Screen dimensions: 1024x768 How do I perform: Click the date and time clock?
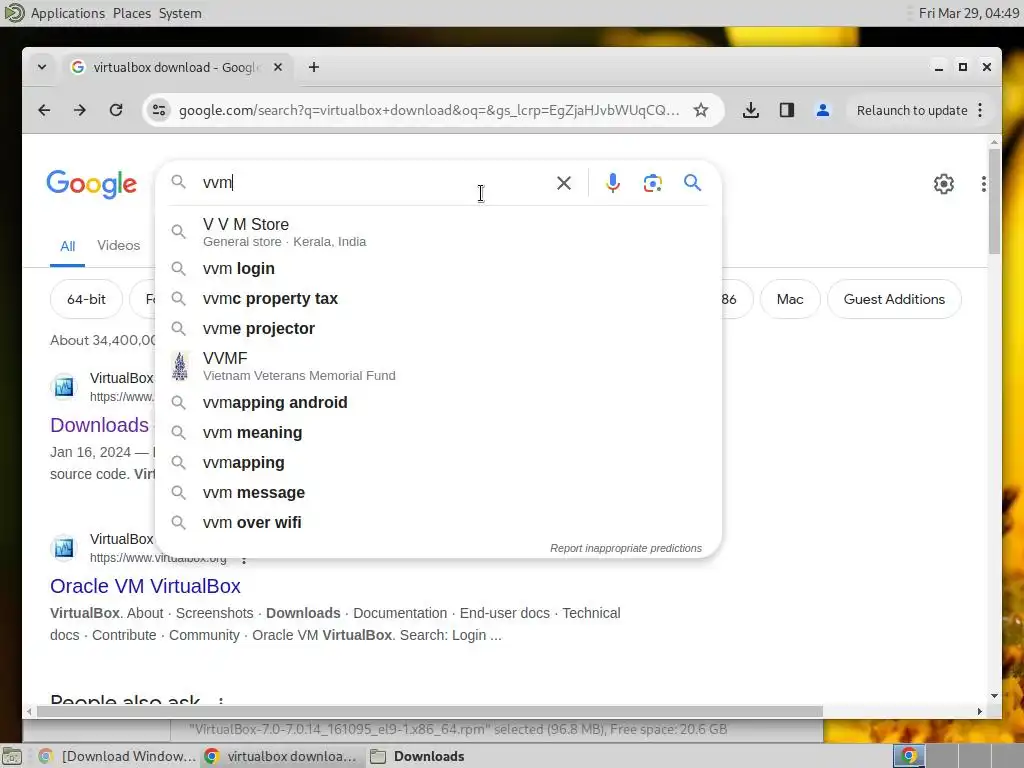click(968, 13)
